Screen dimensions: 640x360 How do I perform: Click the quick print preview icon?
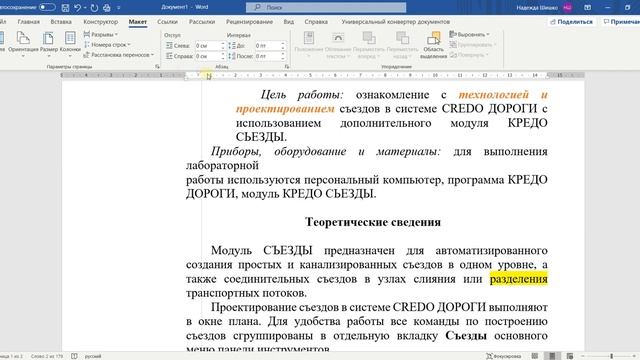coord(107,7)
